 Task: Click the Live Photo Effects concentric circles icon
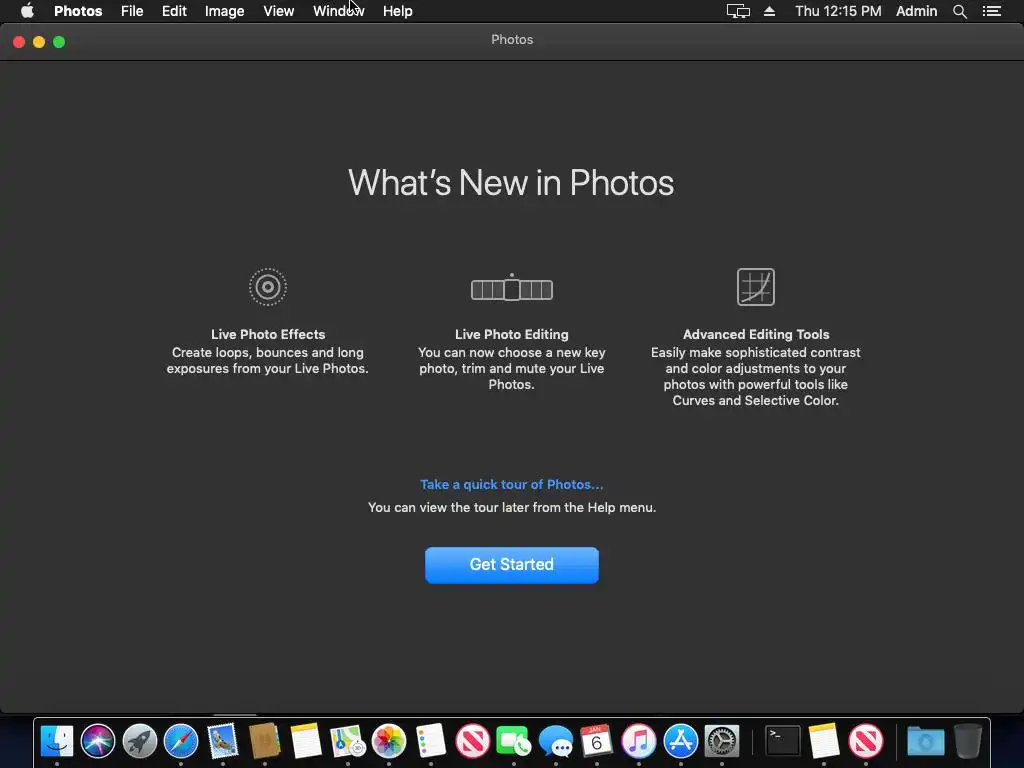pos(268,287)
